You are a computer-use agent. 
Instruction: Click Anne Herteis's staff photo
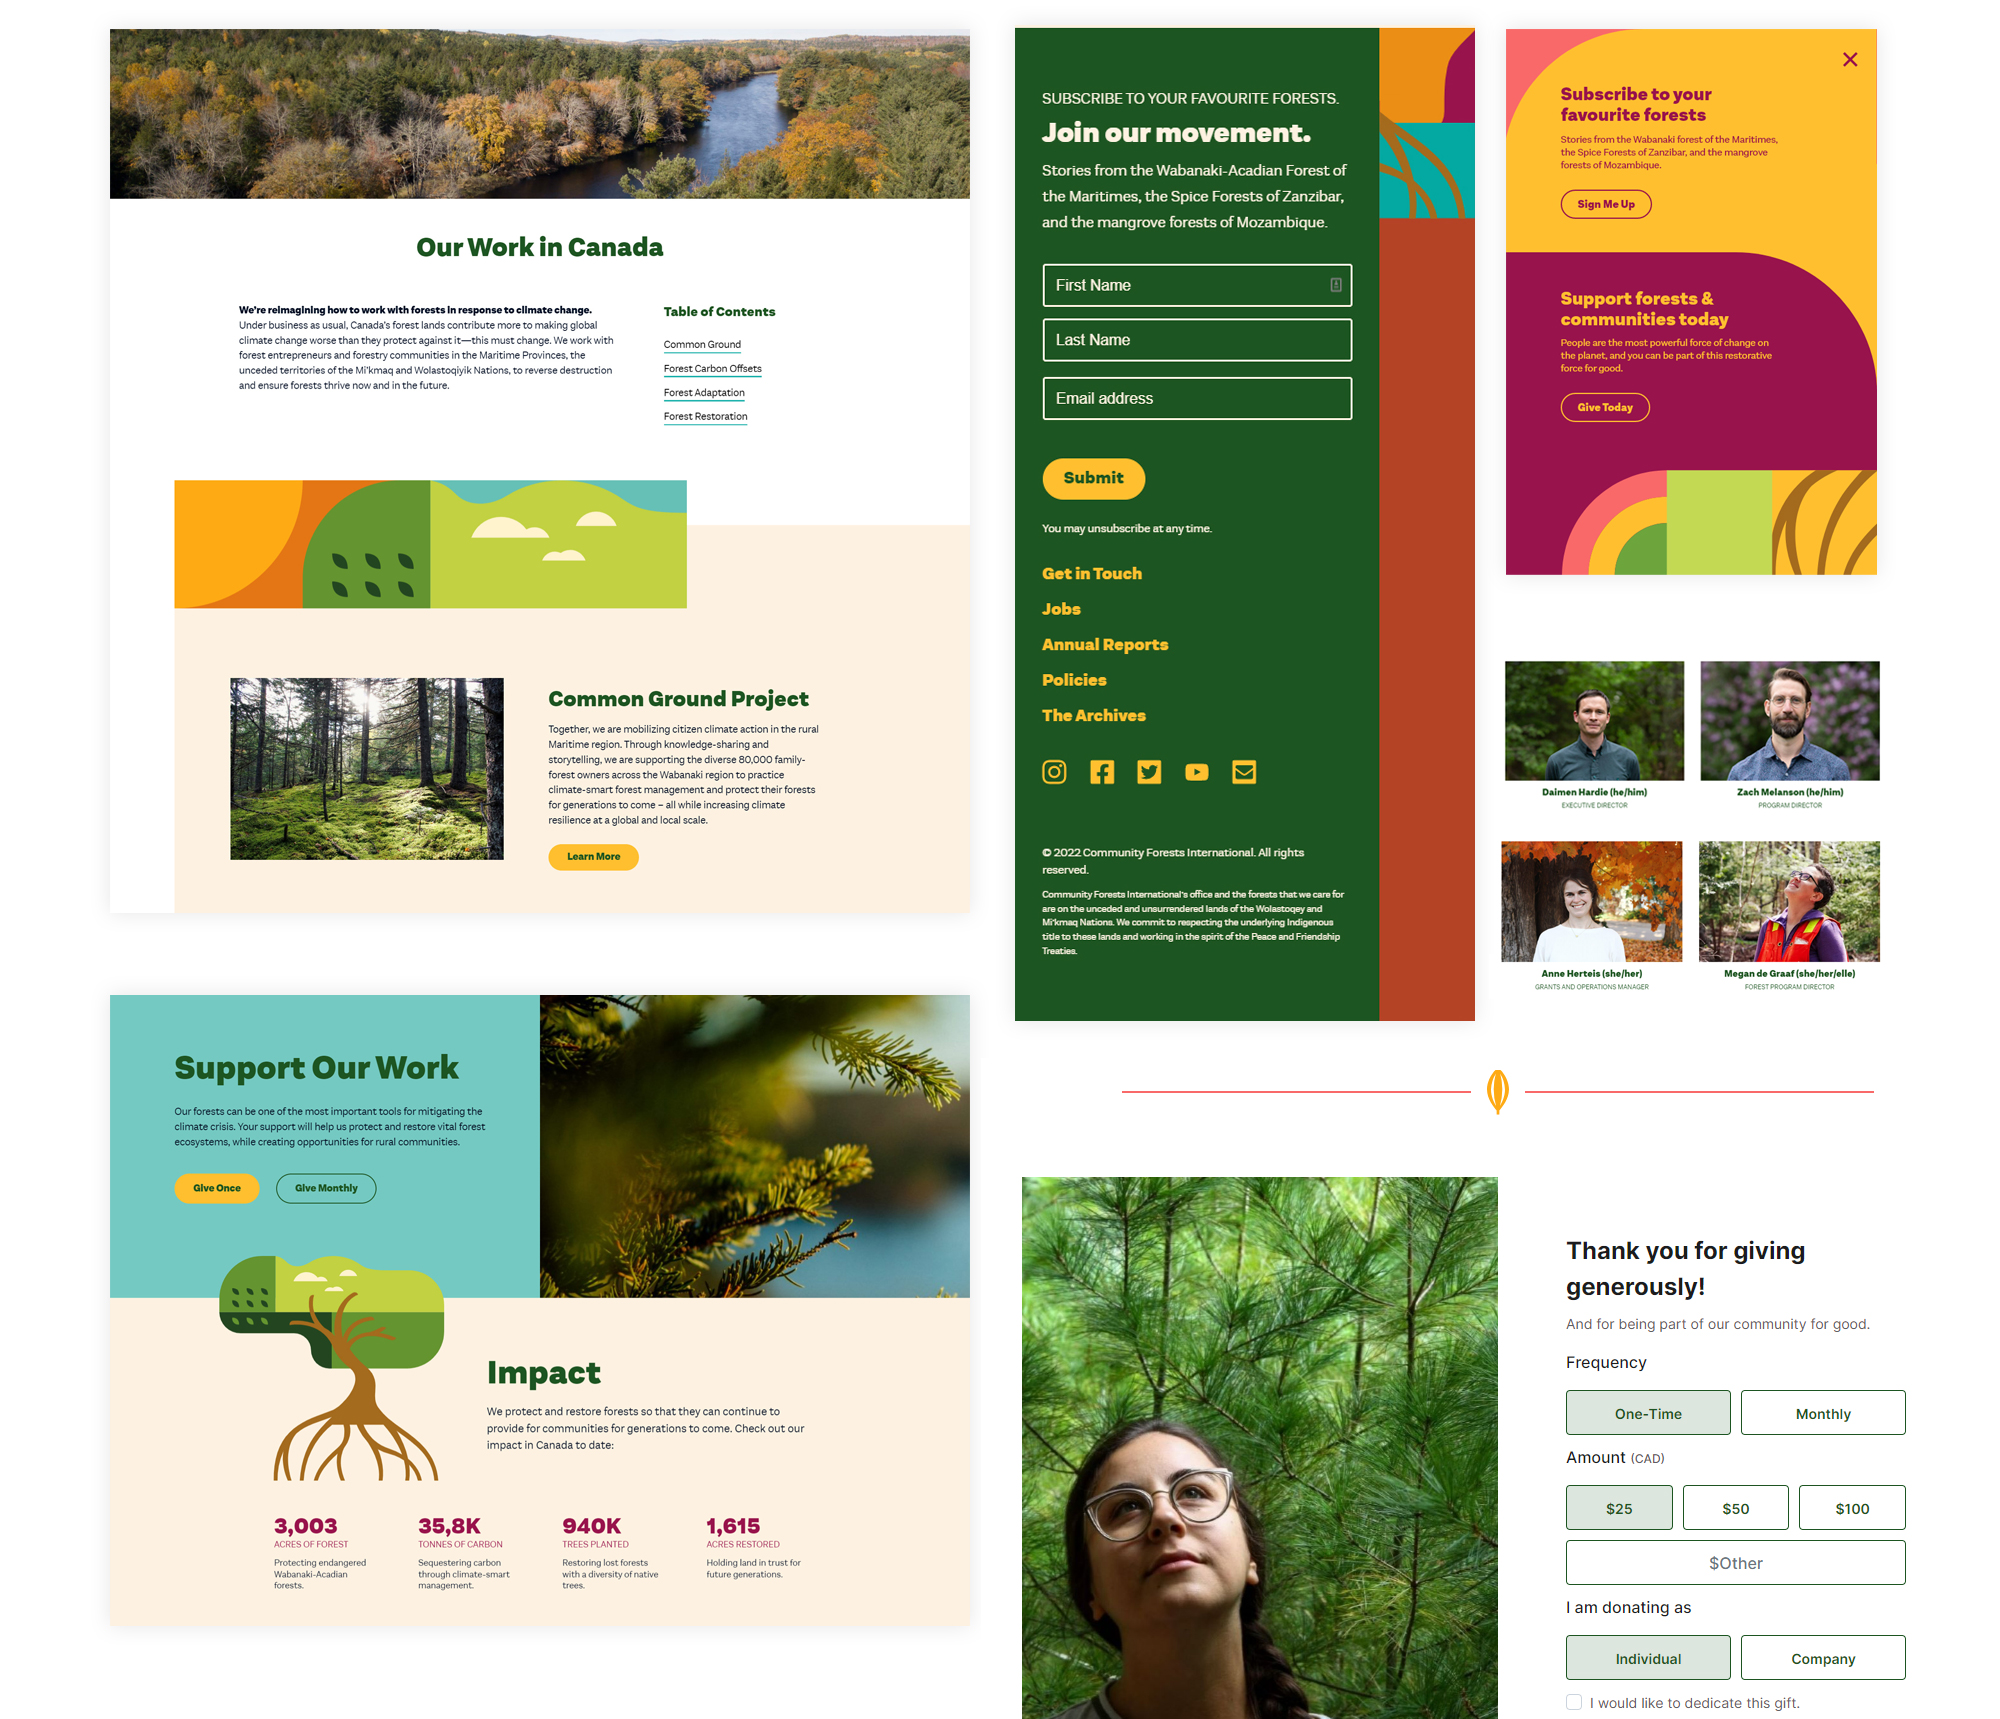[1592, 901]
